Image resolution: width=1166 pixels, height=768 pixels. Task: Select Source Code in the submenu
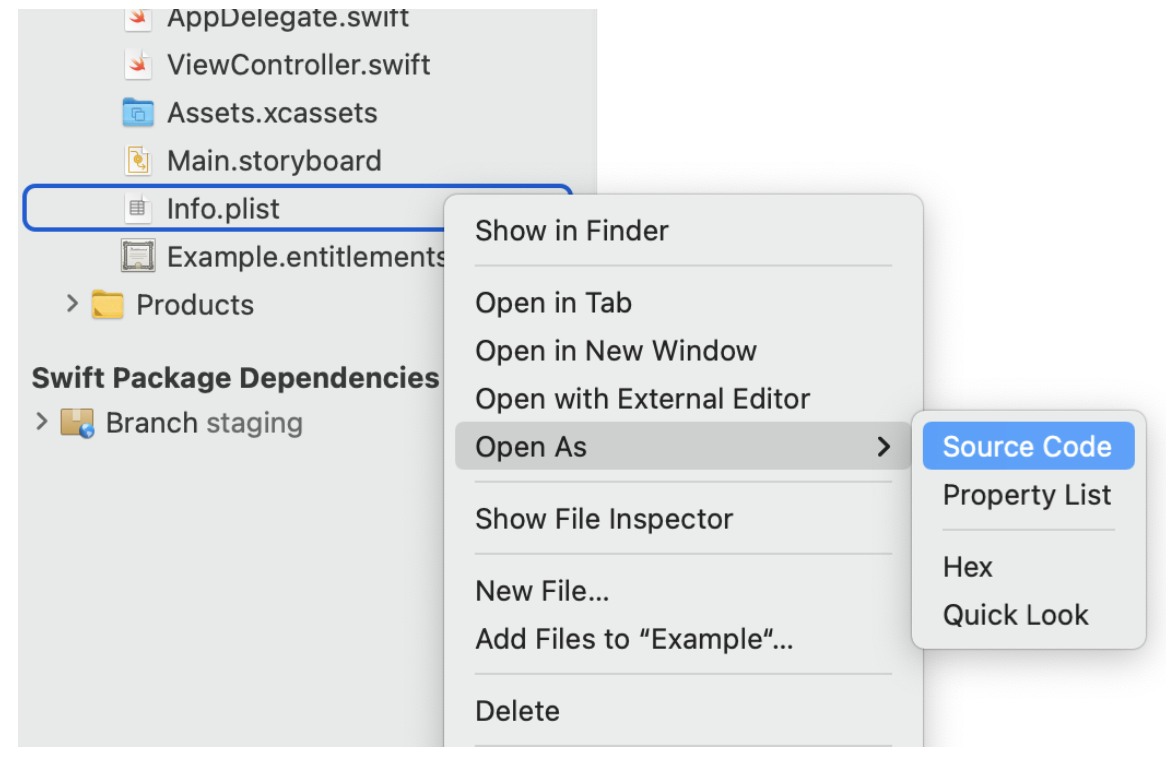[x=1028, y=446]
